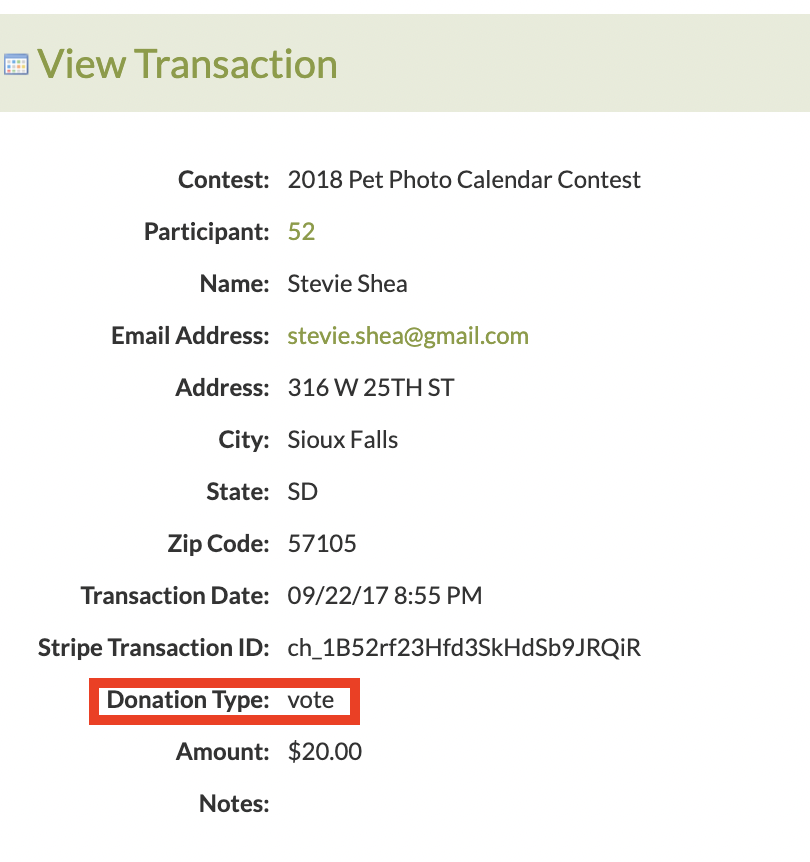Click the address 316 W 25TH ST

371,388
